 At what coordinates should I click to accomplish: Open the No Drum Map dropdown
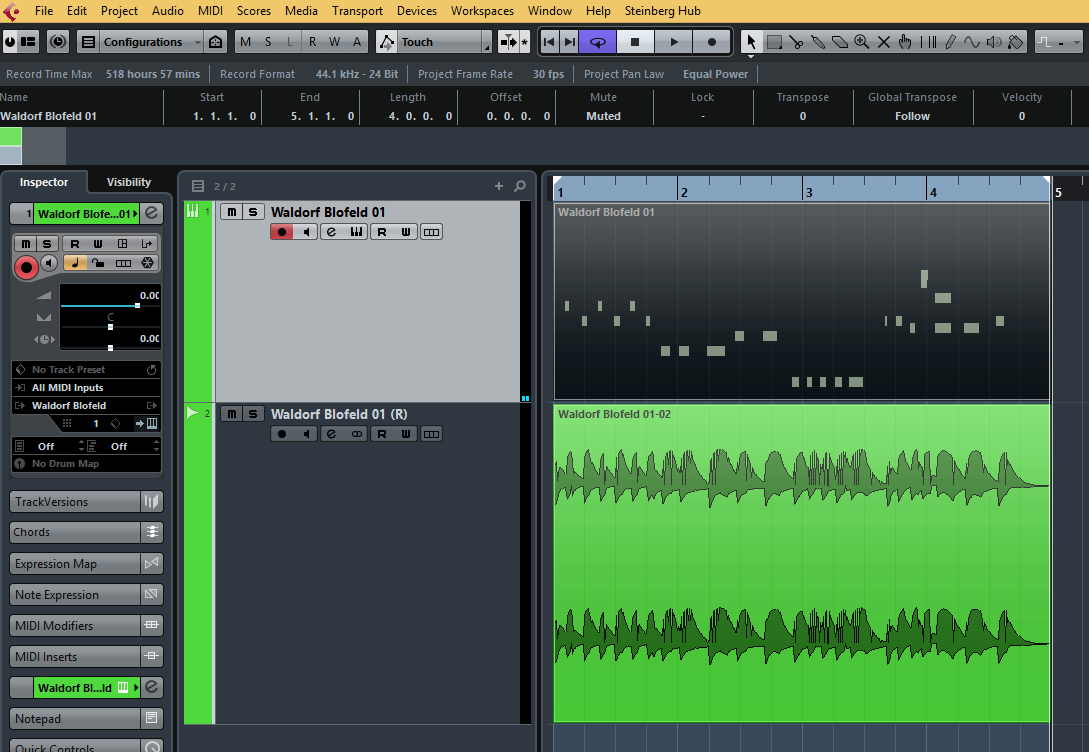coord(86,464)
